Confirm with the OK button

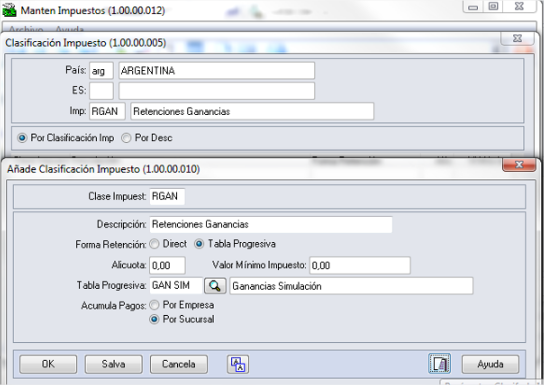click(48, 364)
